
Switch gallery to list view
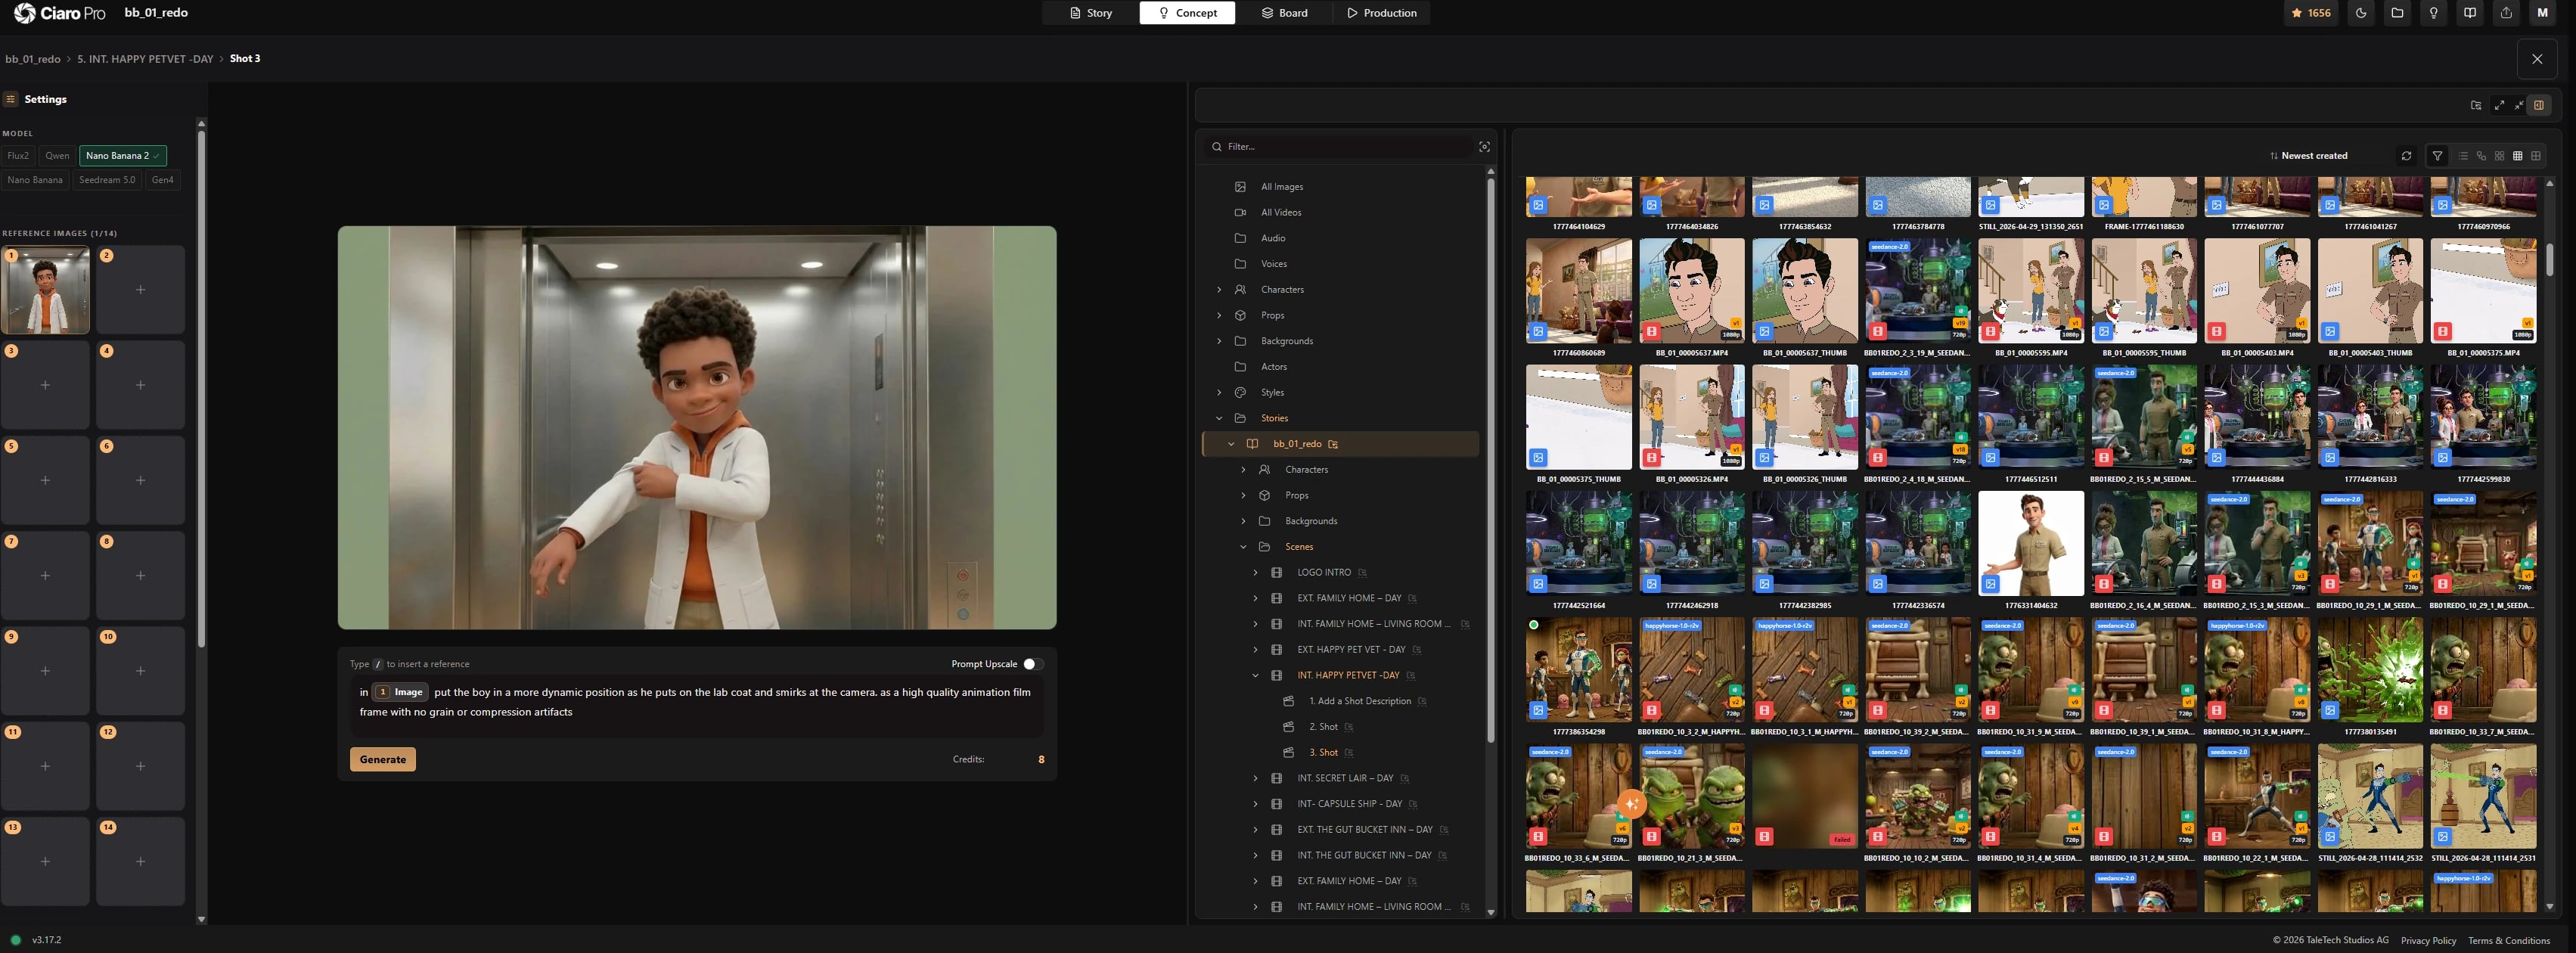click(2463, 156)
